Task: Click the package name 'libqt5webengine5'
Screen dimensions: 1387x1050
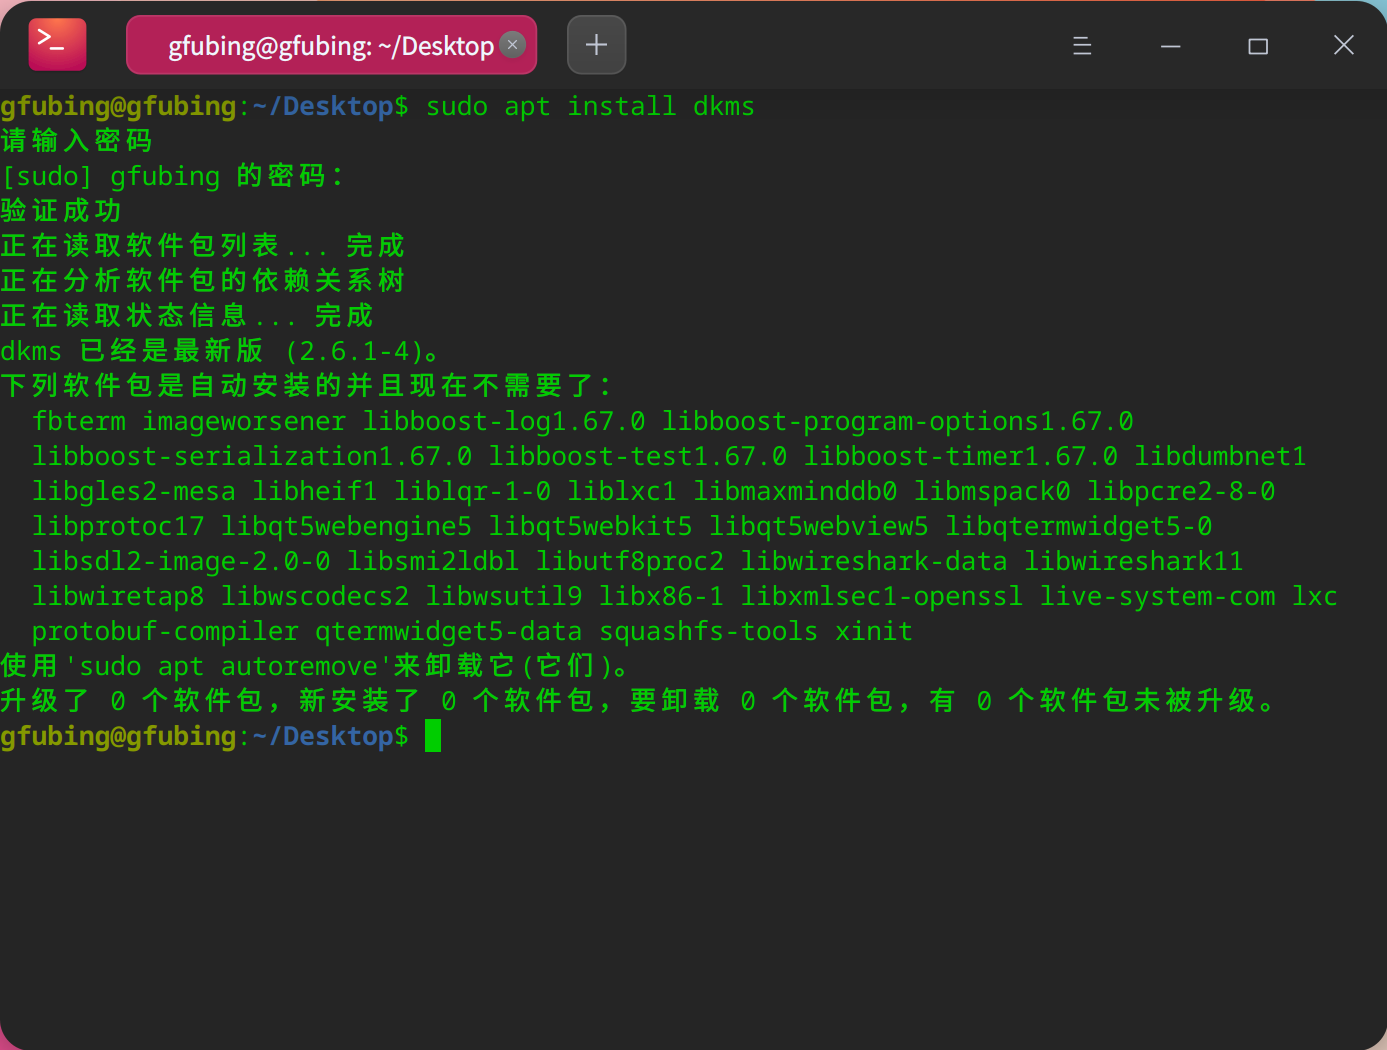Action: coord(347,526)
